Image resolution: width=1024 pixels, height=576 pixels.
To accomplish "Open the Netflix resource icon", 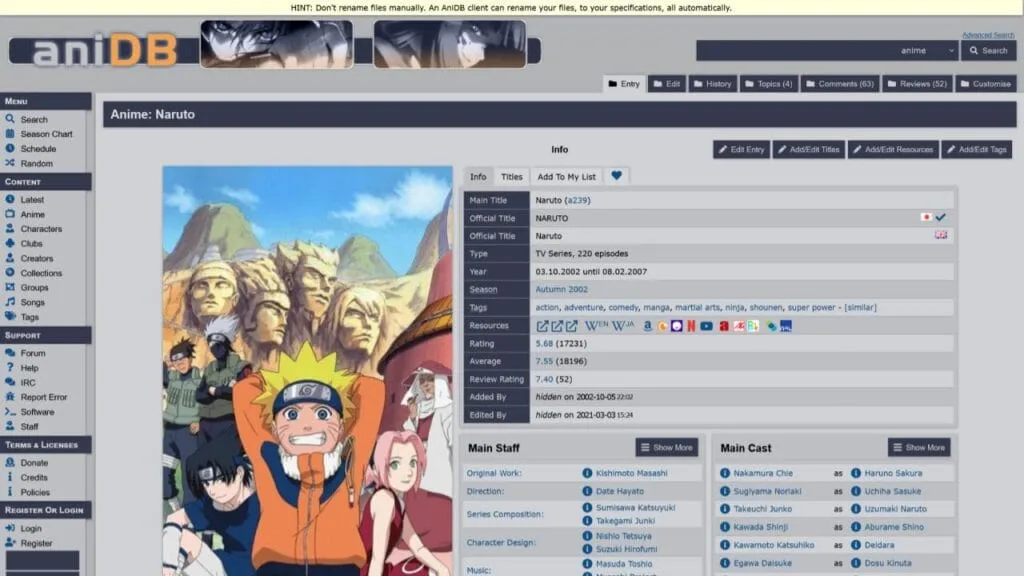I will pyautogui.click(x=691, y=326).
